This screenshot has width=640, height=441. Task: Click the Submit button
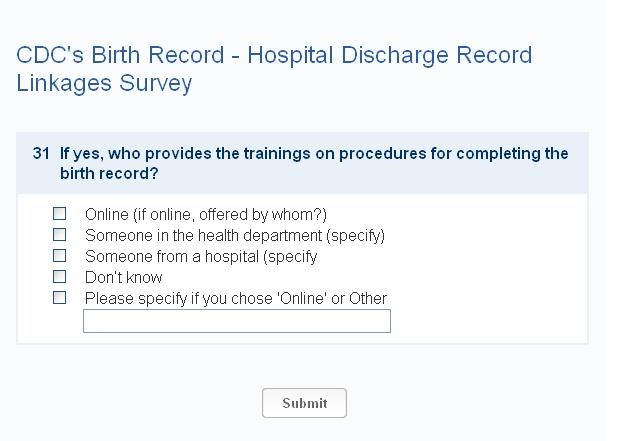click(304, 403)
